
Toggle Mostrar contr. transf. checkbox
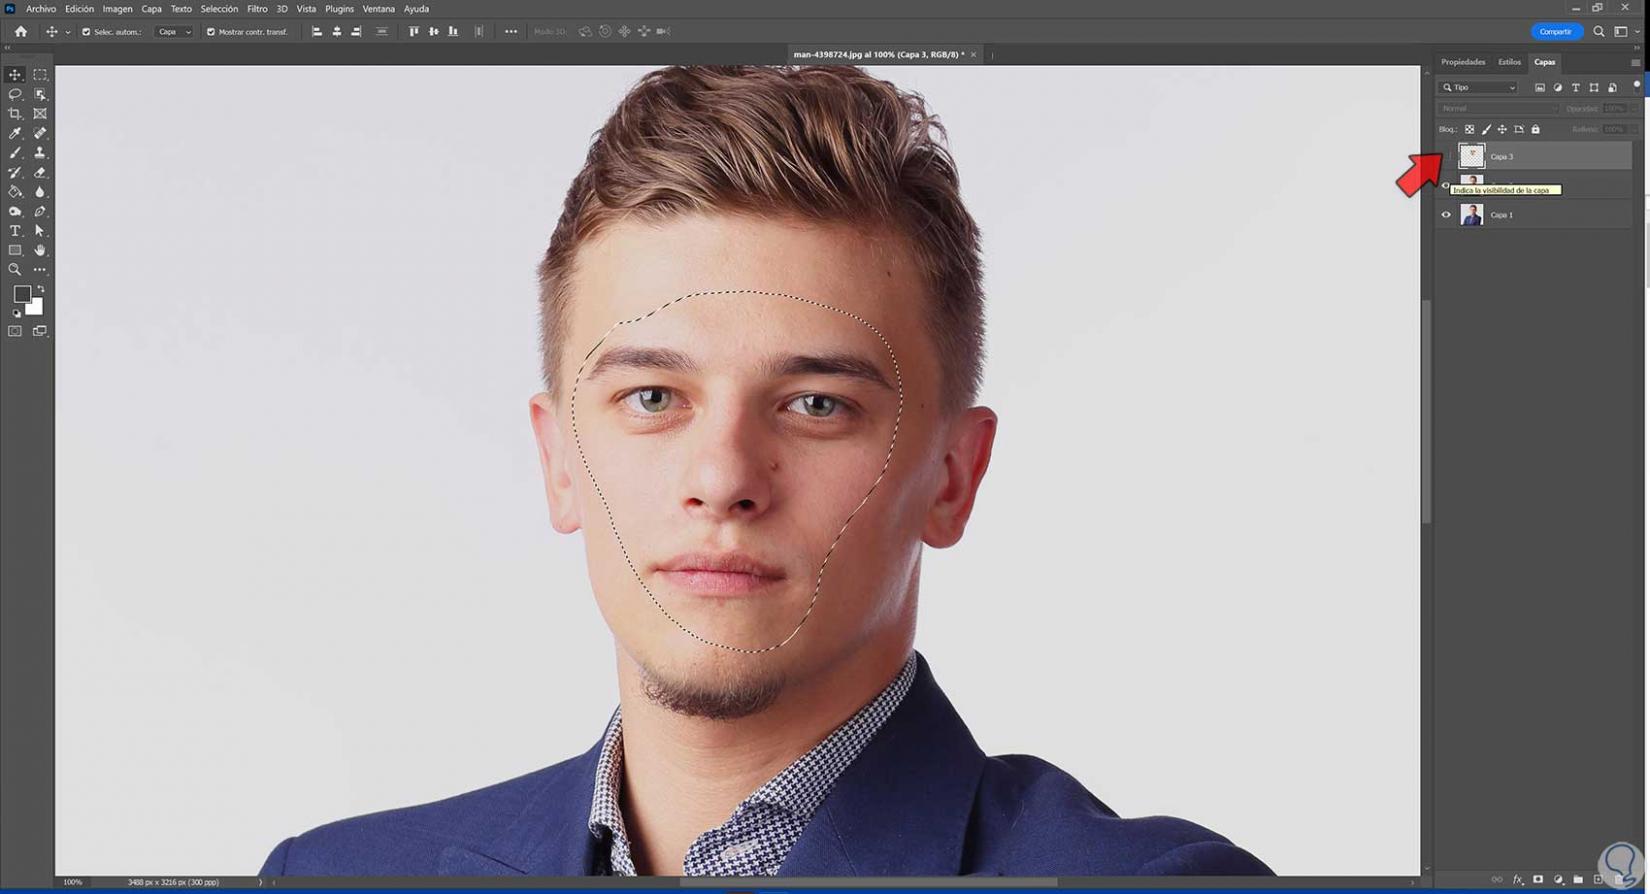pos(211,32)
